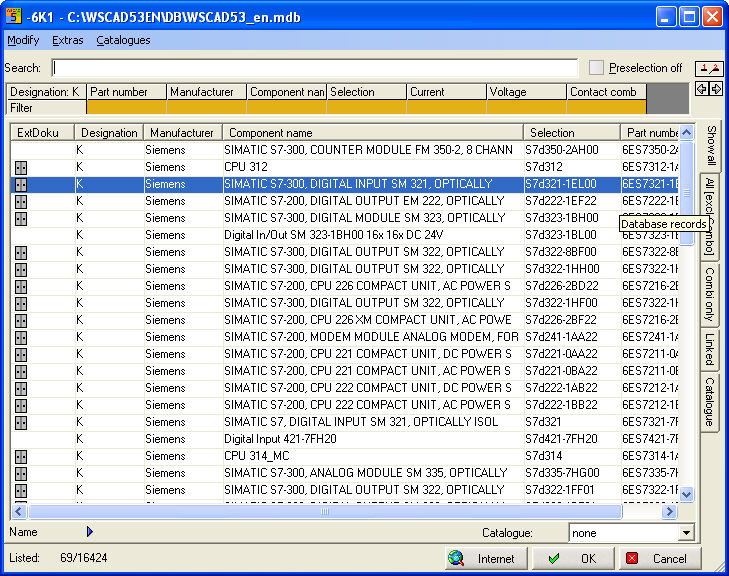This screenshot has height=576, width=729.
Task: Click the Contact comb filter field
Action: point(606,107)
